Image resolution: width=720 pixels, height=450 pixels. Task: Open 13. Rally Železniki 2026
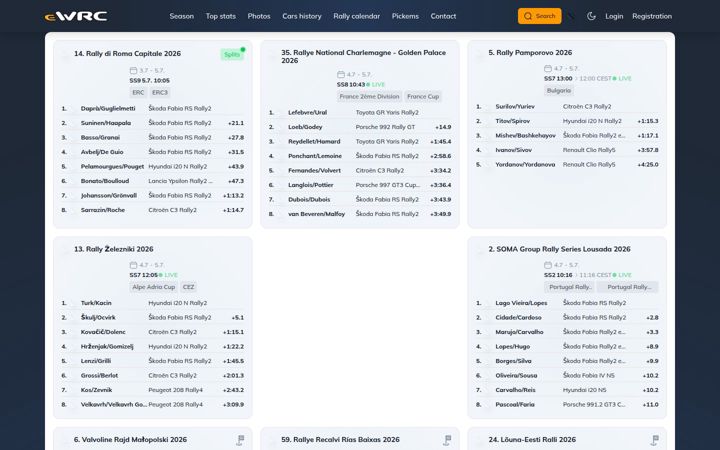click(113, 249)
